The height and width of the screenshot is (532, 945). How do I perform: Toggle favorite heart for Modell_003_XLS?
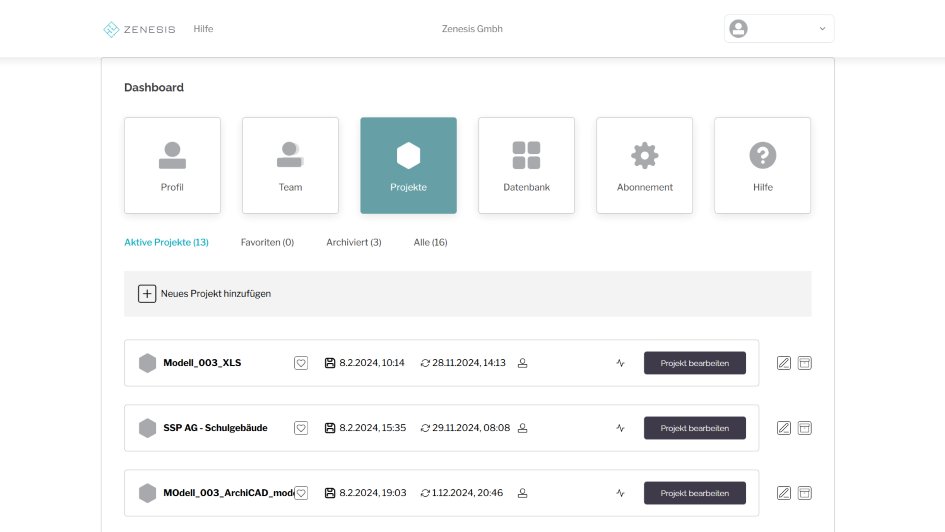click(x=301, y=363)
